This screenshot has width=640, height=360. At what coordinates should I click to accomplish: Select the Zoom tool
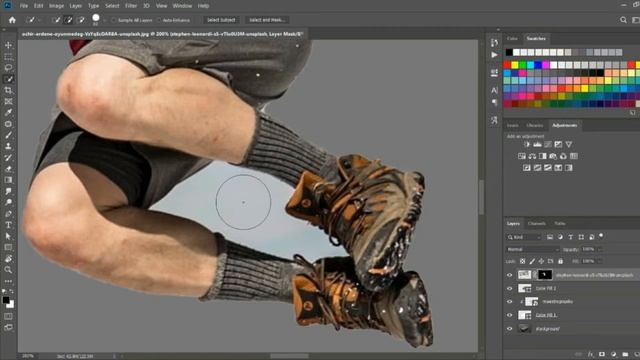coord(8,270)
